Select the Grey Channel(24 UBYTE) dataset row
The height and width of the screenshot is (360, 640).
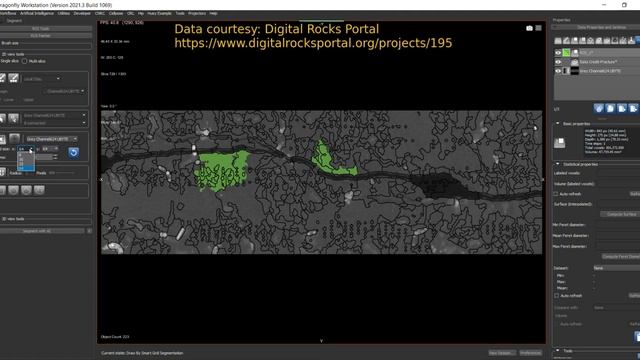(598, 71)
